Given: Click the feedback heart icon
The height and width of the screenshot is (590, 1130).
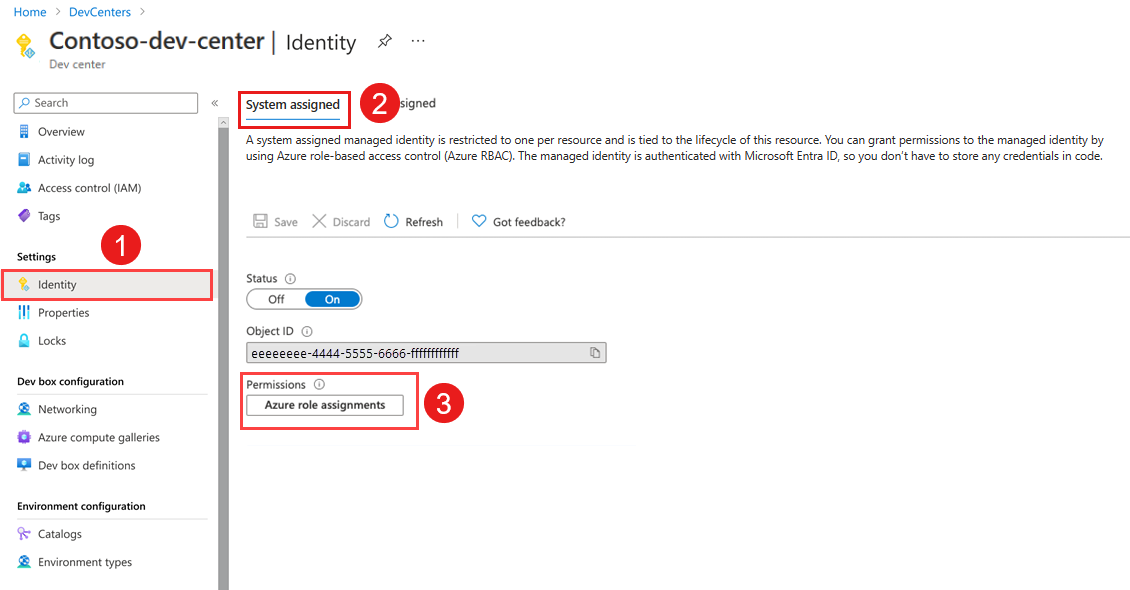Looking at the screenshot, I should pyautogui.click(x=479, y=221).
